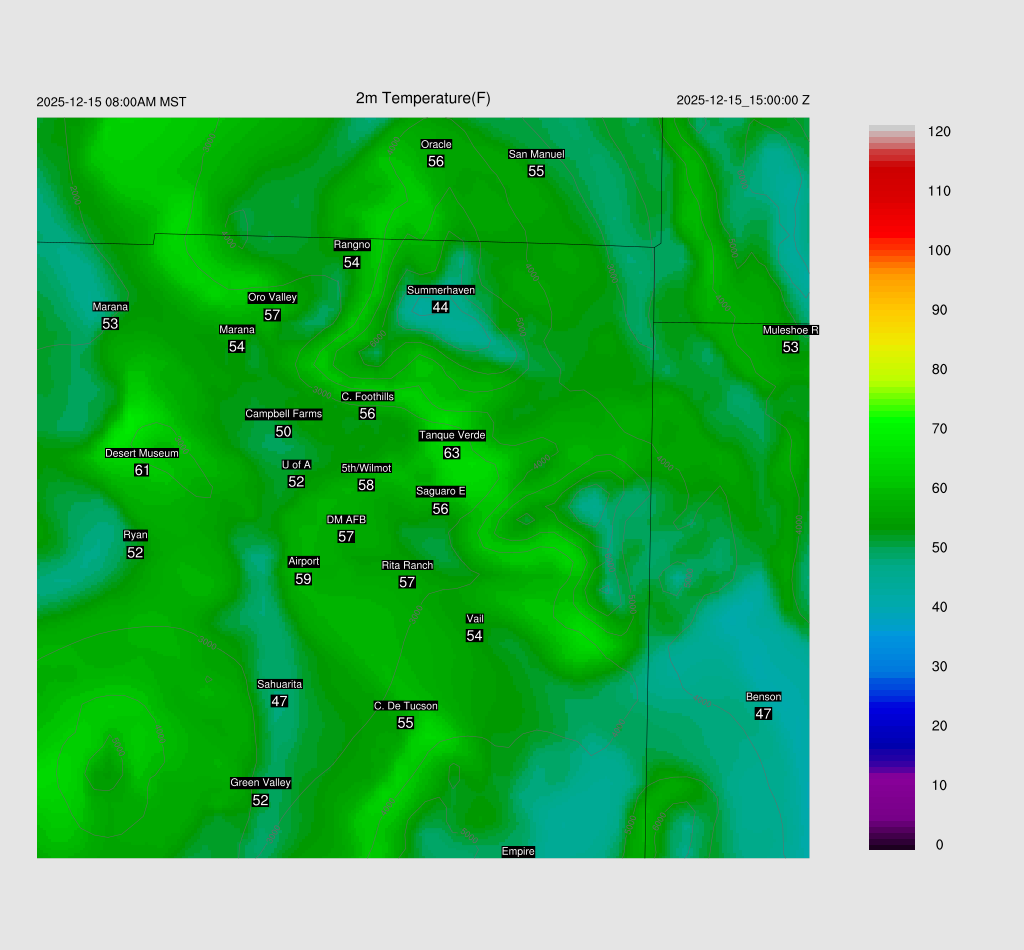Click the Benson station label
This screenshot has height=950, width=1024.
[763, 697]
